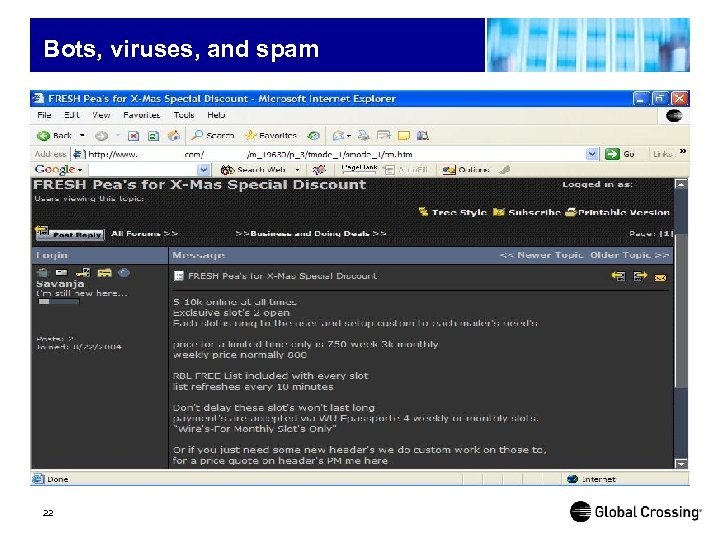Open the Back history dropdown arrow
The width and height of the screenshot is (720, 540).
(82, 135)
